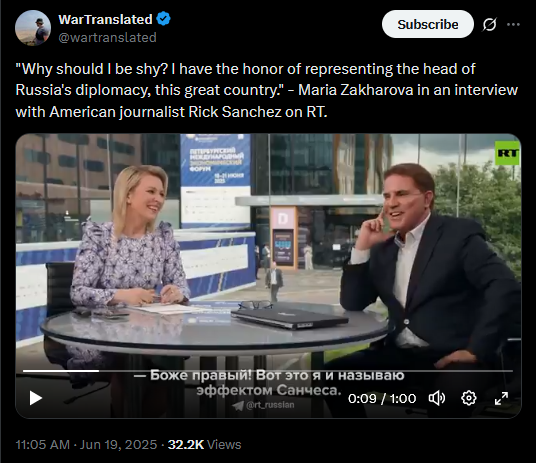Click the Russian subtitle text in video

click(268, 383)
